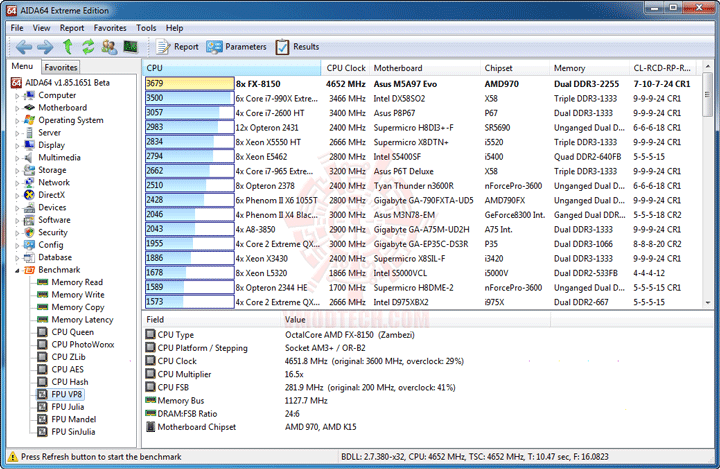Select the Operating System Windows icon
This screenshot has height=469, width=720.
pyautogui.click(x=29, y=120)
